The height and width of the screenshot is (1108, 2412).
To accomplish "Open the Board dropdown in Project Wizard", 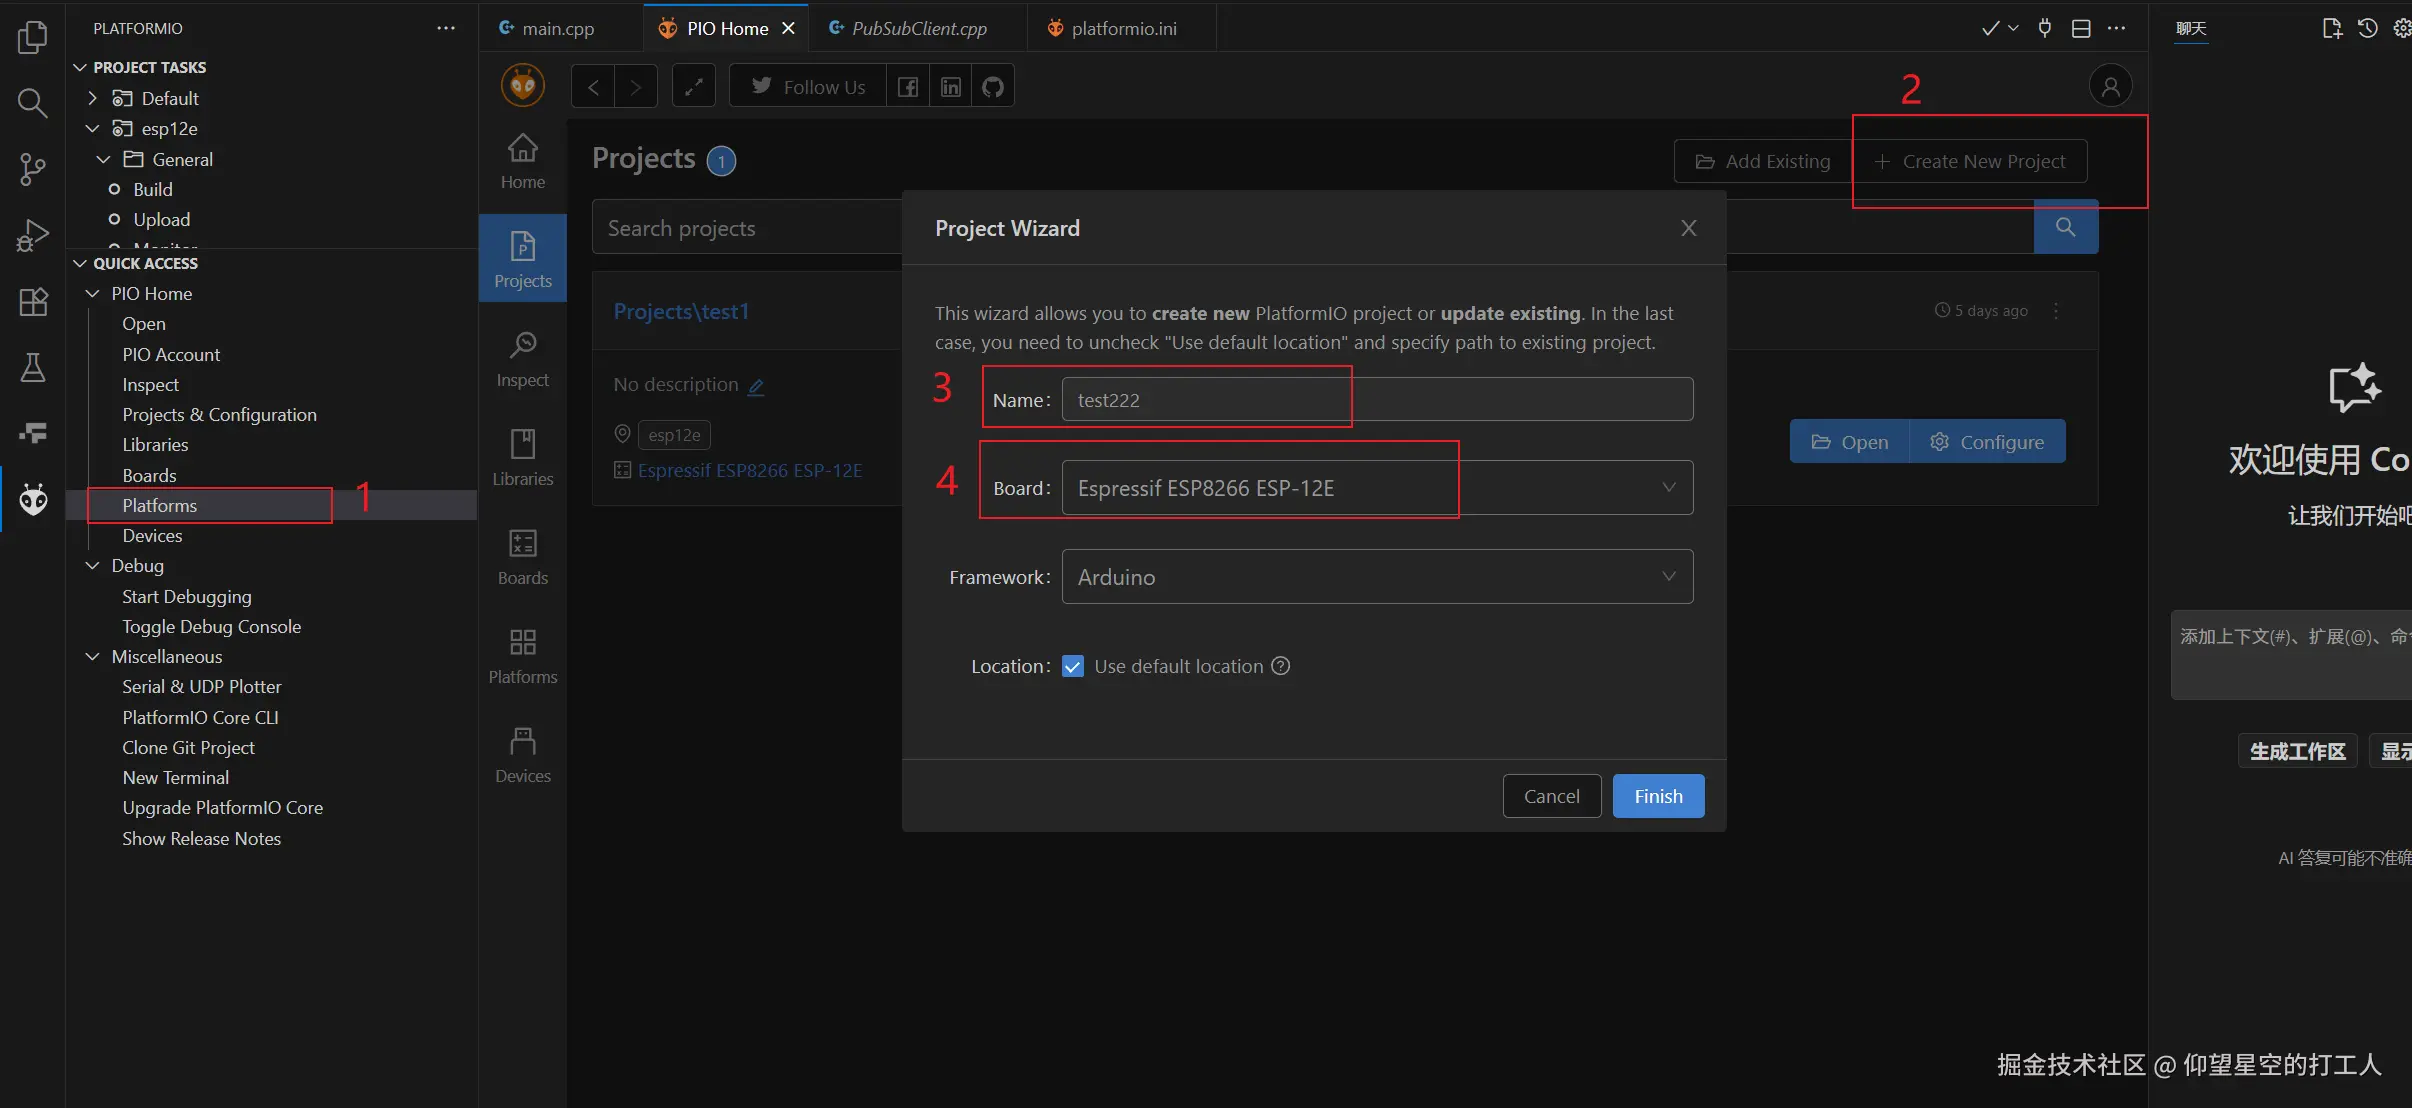I will tap(1376, 488).
